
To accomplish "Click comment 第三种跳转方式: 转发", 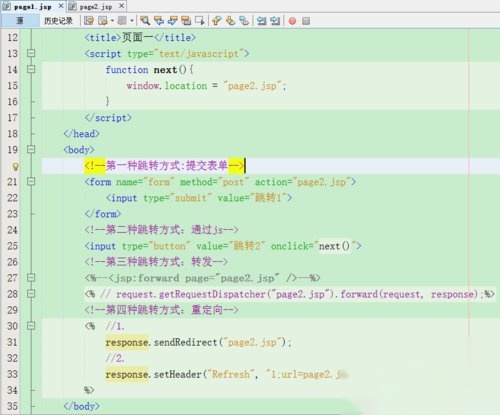I will point(156,262).
